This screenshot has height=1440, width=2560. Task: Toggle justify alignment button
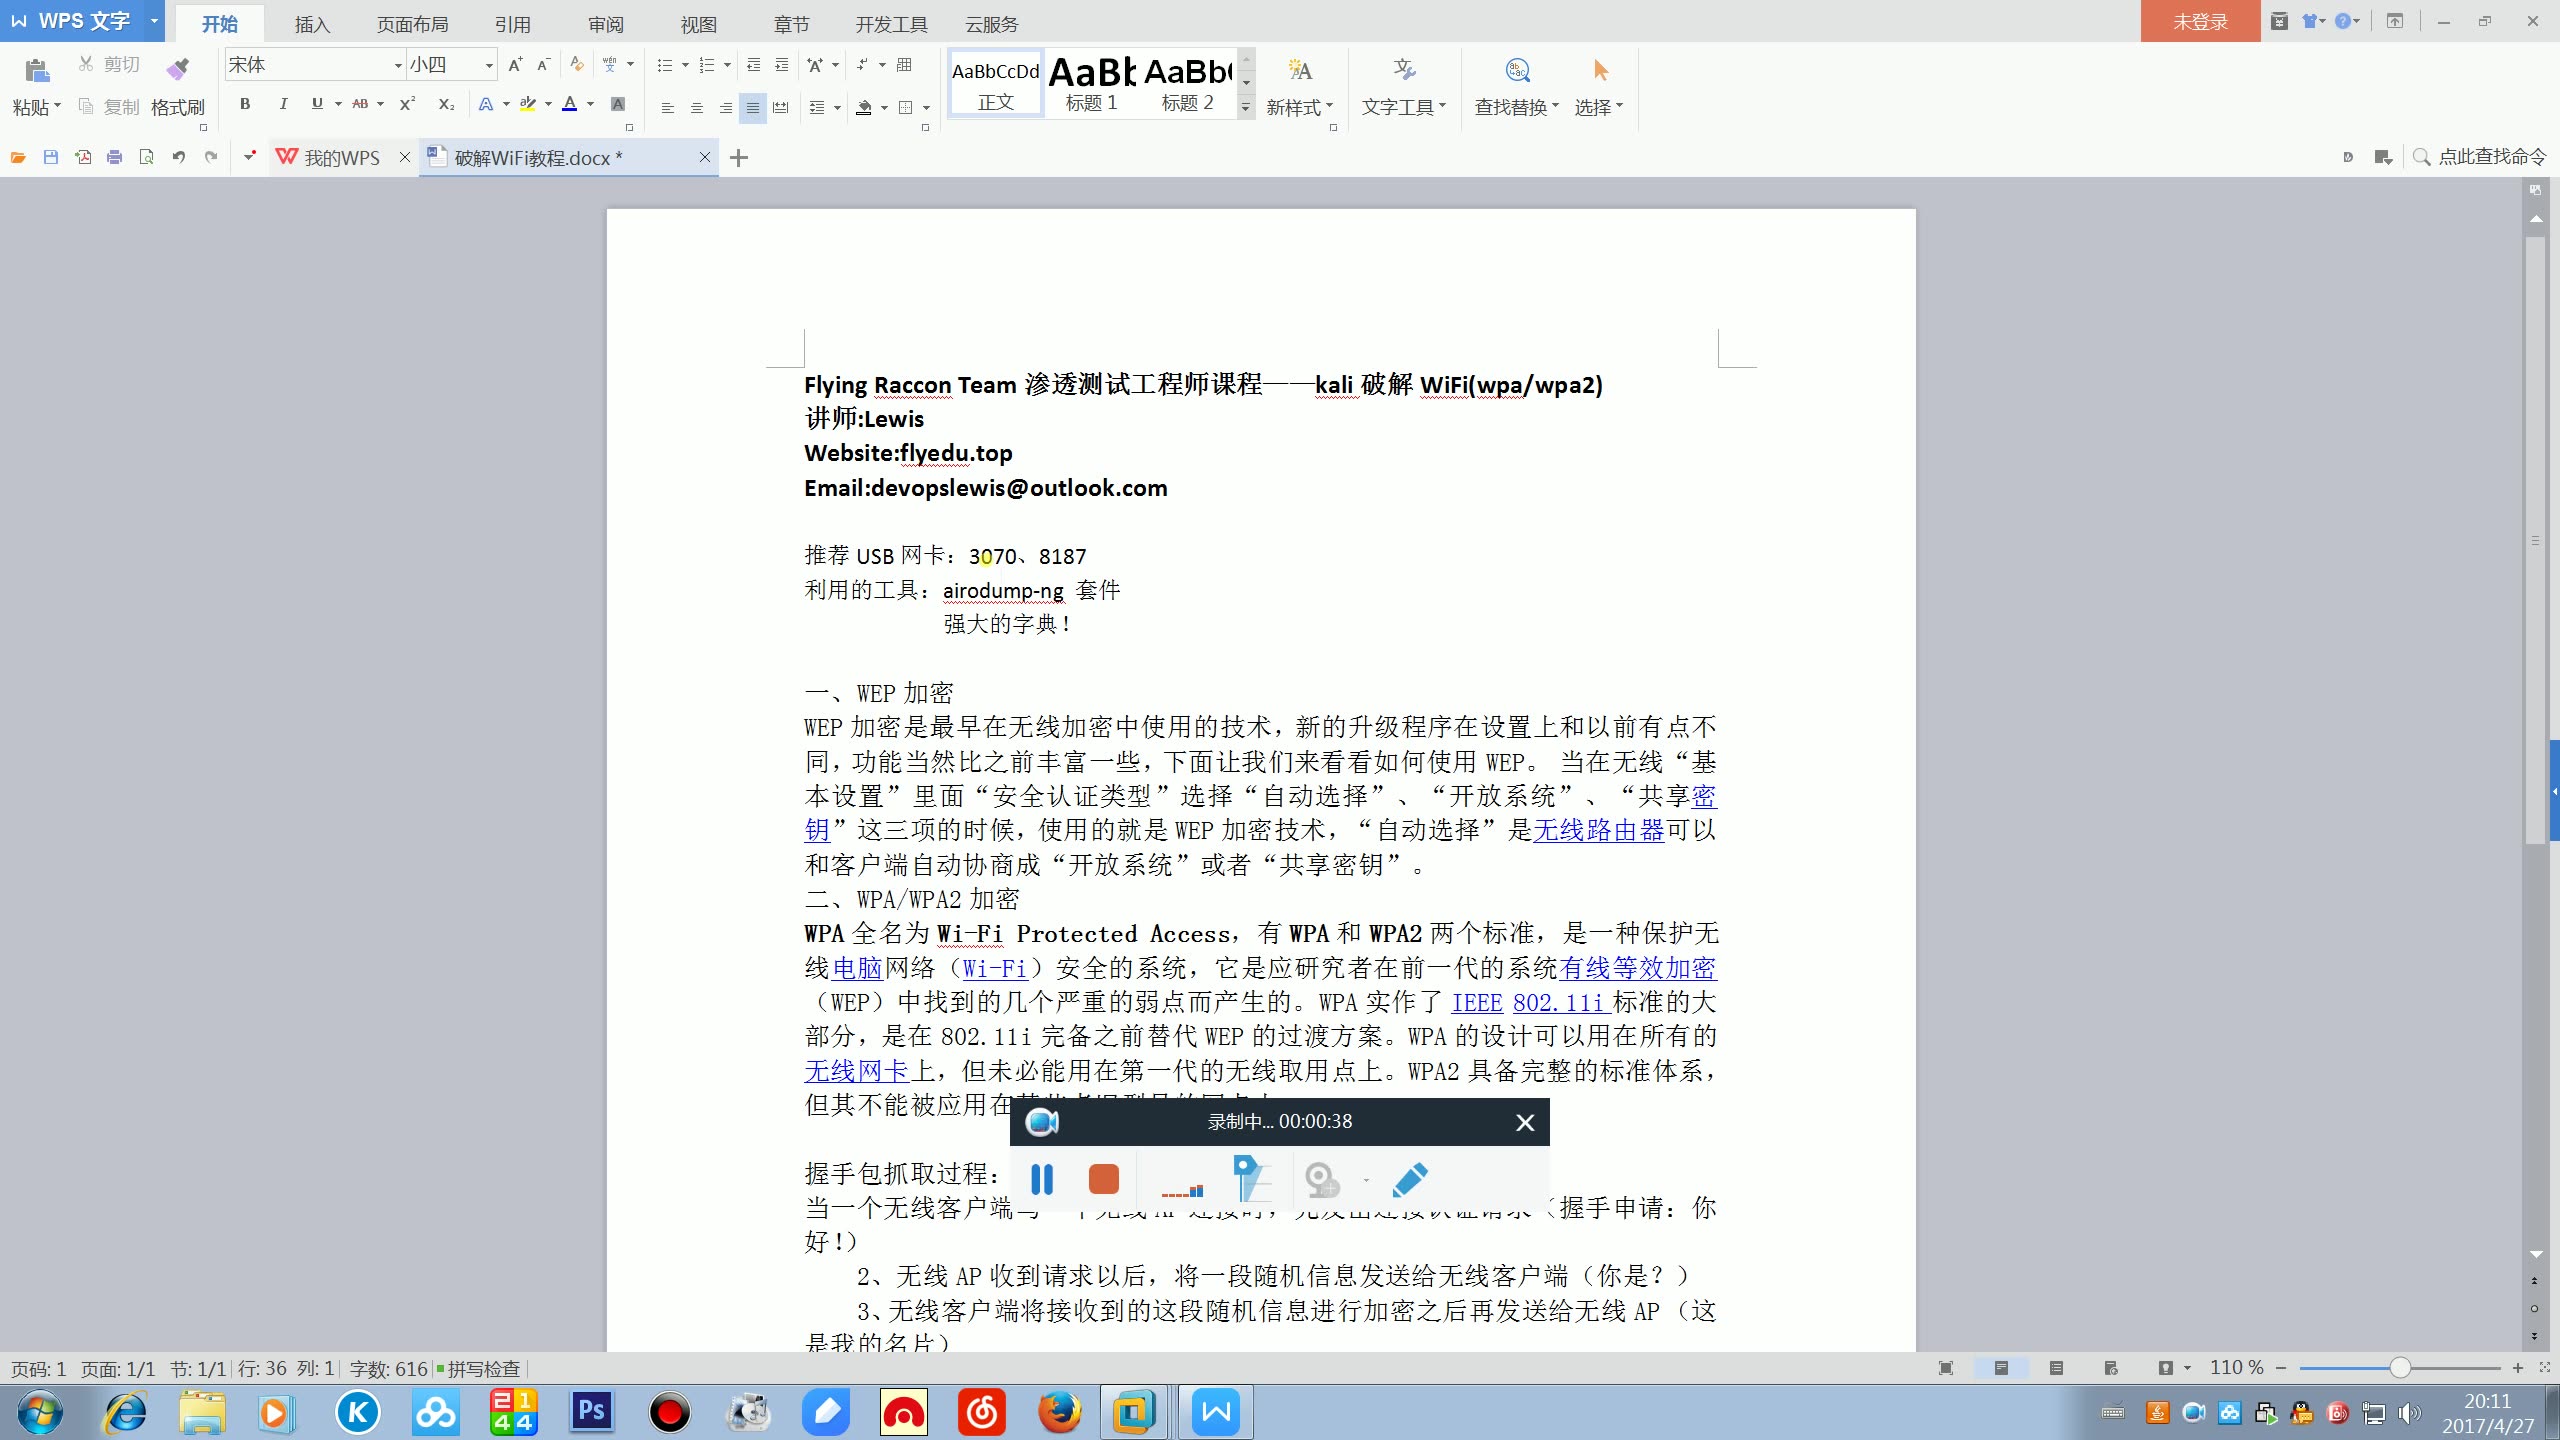[x=753, y=107]
